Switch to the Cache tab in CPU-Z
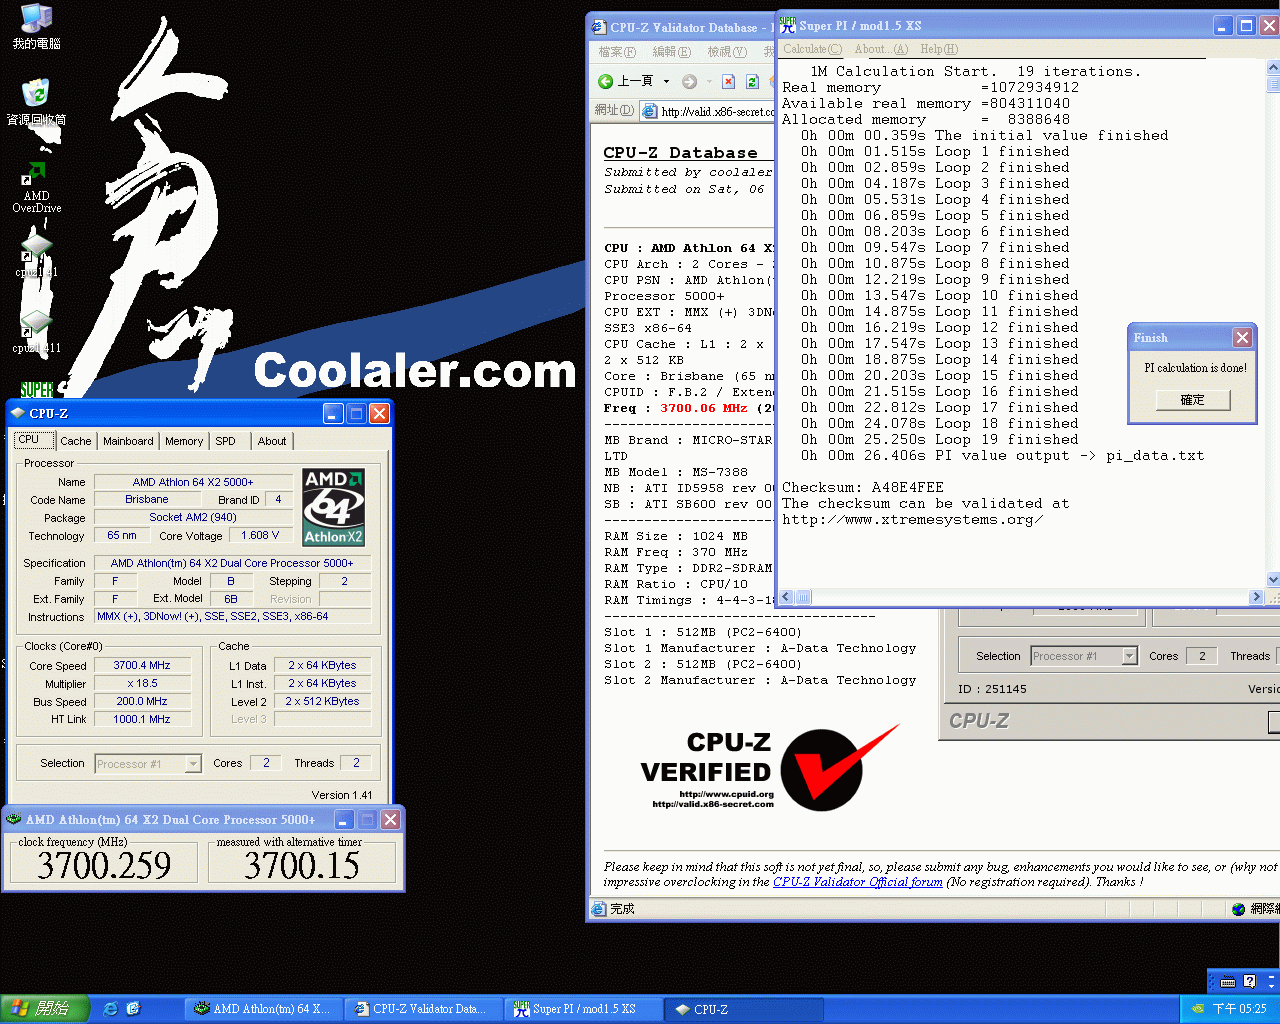Screen dimensions: 1280x1024 (76, 441)
